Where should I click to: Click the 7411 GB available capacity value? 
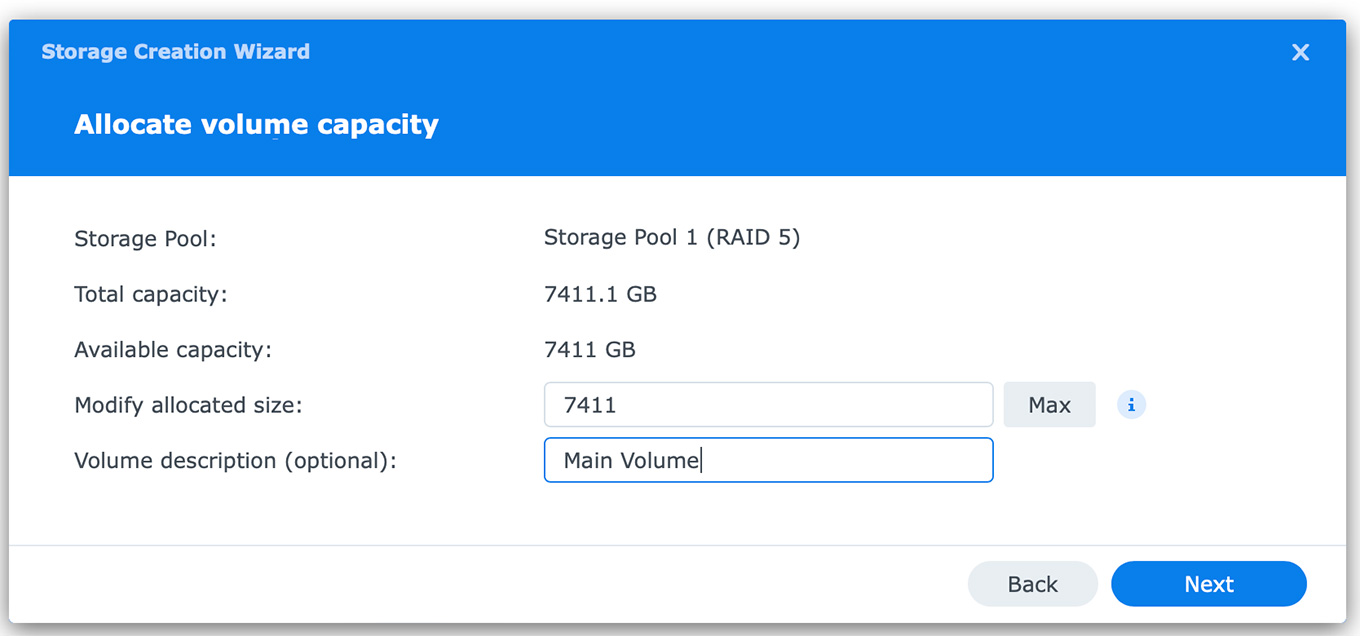click(589, 350)
